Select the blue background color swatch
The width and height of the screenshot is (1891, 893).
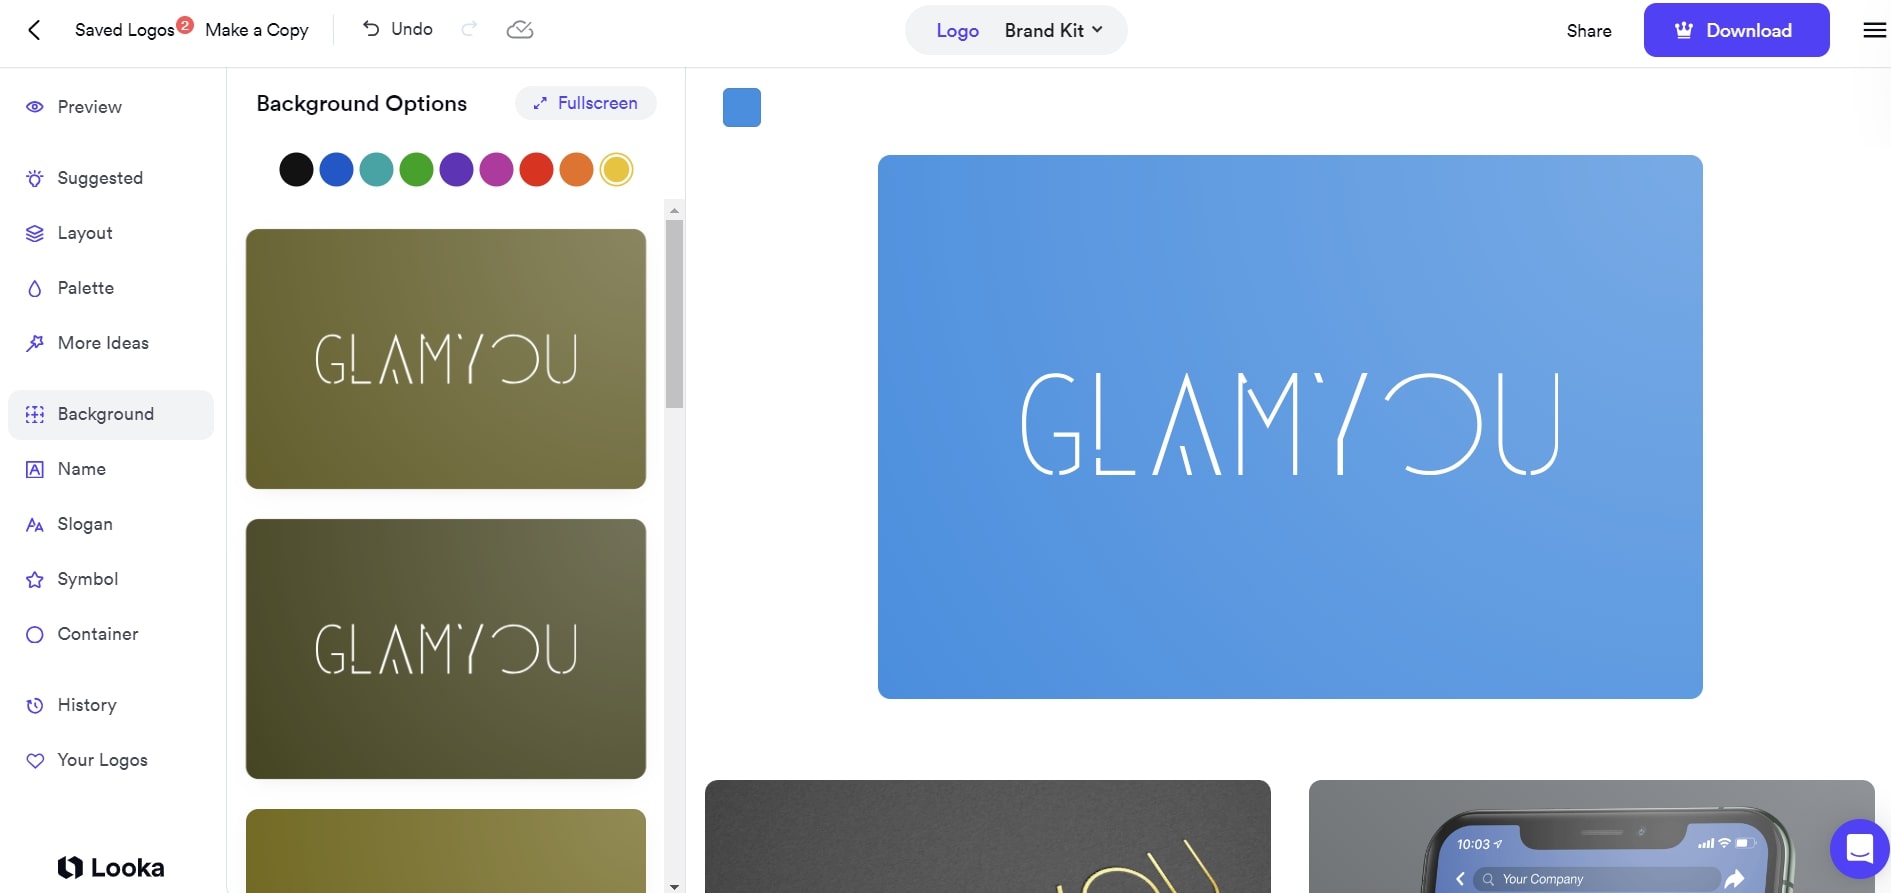tap(336, 169)
